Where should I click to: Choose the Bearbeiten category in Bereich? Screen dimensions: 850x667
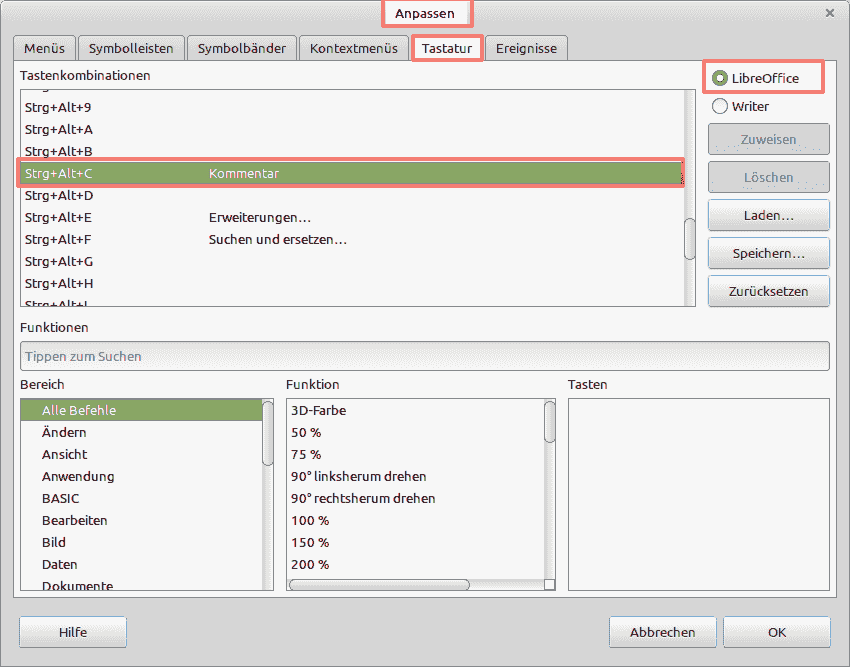click(75, 521)
